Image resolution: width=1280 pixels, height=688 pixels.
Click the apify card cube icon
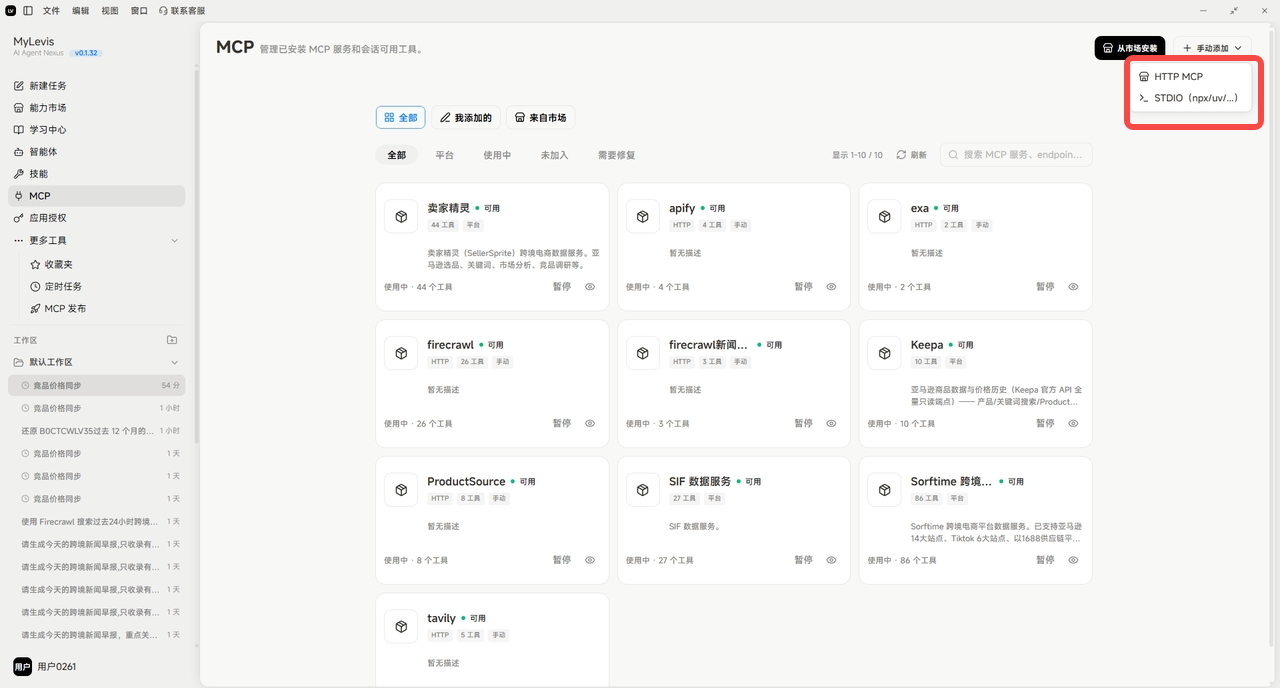643,216
